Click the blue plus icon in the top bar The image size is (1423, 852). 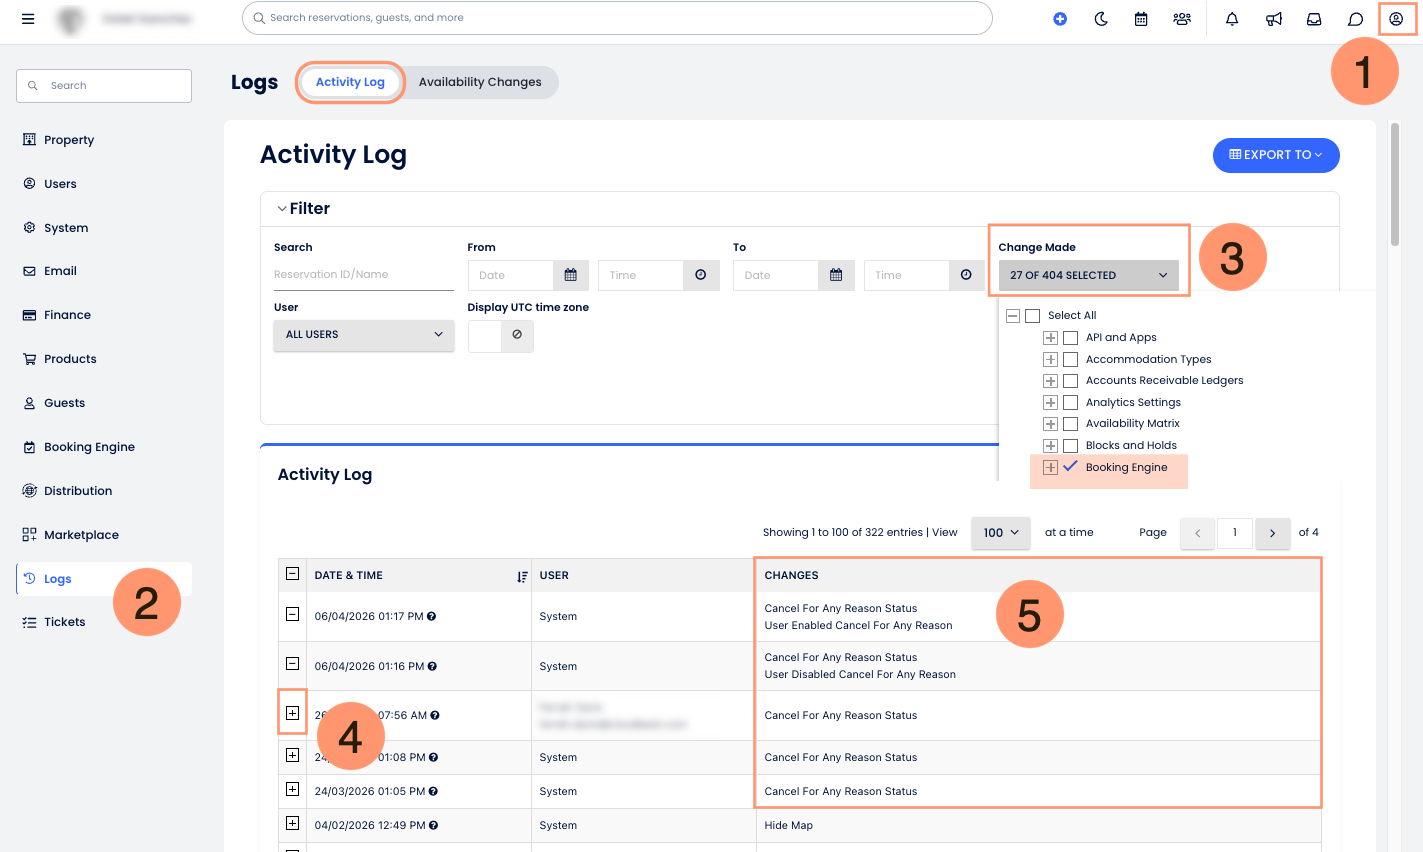1059,18
